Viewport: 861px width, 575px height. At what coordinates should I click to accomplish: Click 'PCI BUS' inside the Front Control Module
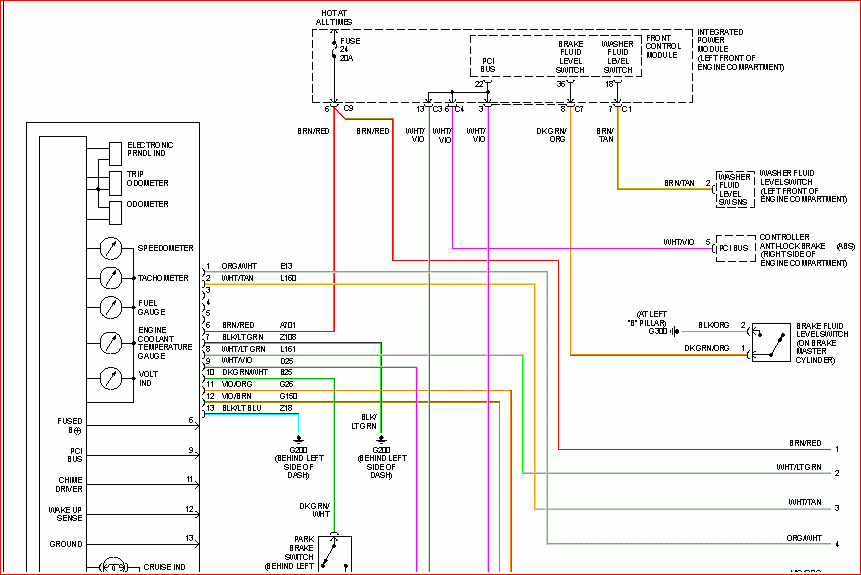click(x=488, y=65)
